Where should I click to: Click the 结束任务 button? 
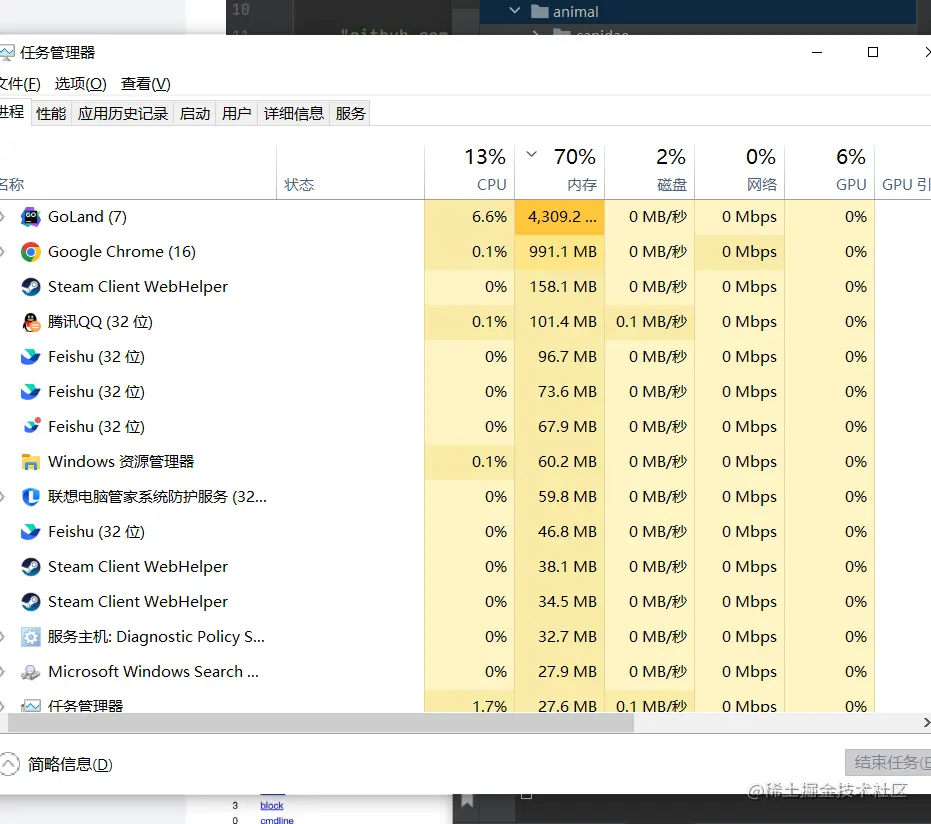click(x=888, y=762)
